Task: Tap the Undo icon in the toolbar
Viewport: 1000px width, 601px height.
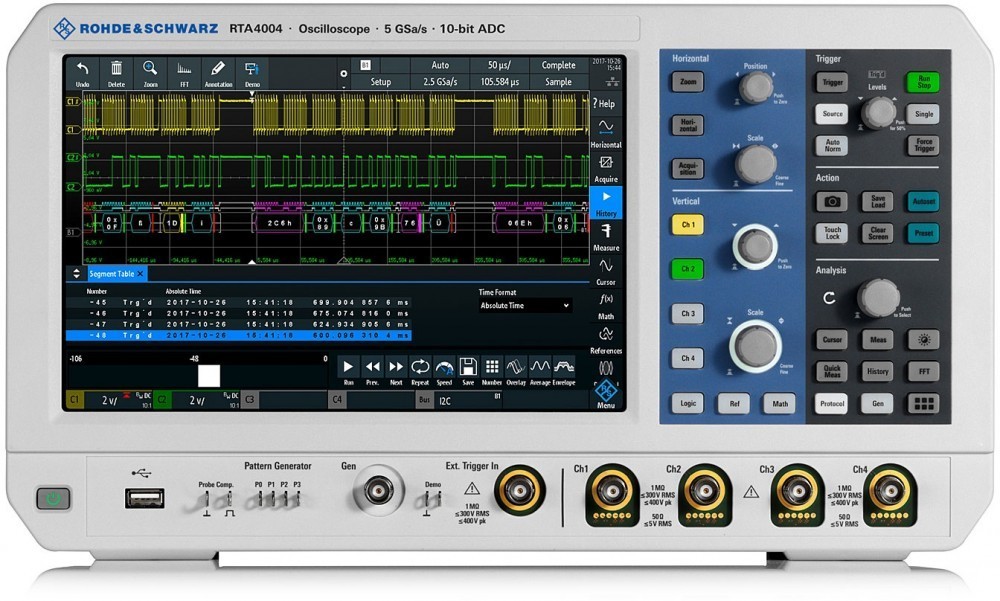Action: pyautogui.click(x=82, y=74)
